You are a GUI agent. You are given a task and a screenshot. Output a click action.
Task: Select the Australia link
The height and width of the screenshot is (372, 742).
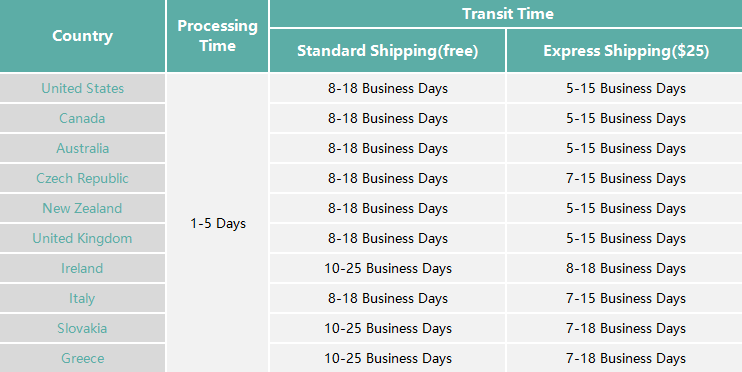click(x=82, y=148)
